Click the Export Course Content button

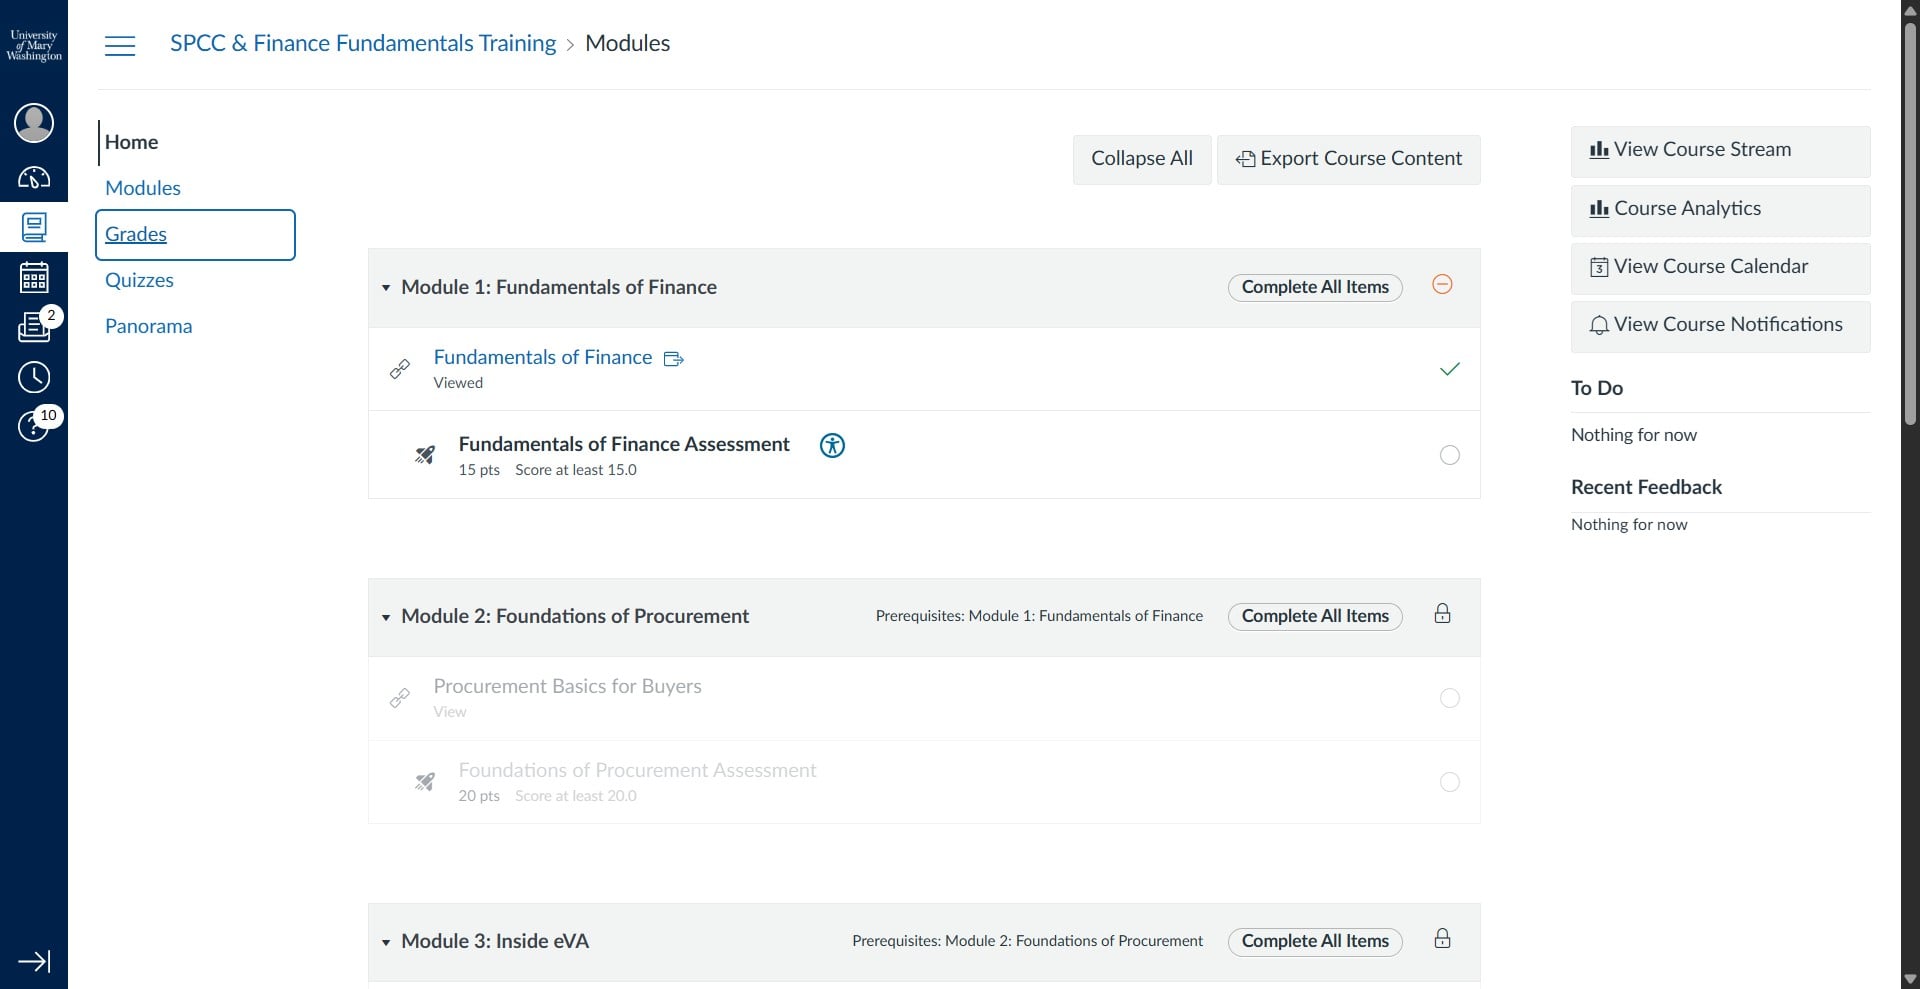(1349, 159)
